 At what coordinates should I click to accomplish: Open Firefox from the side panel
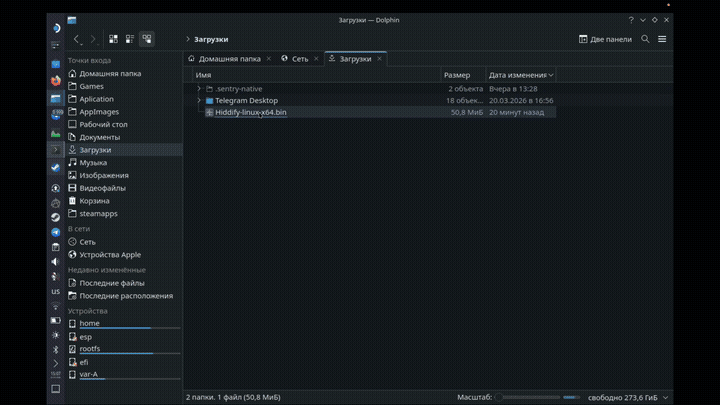56,80
